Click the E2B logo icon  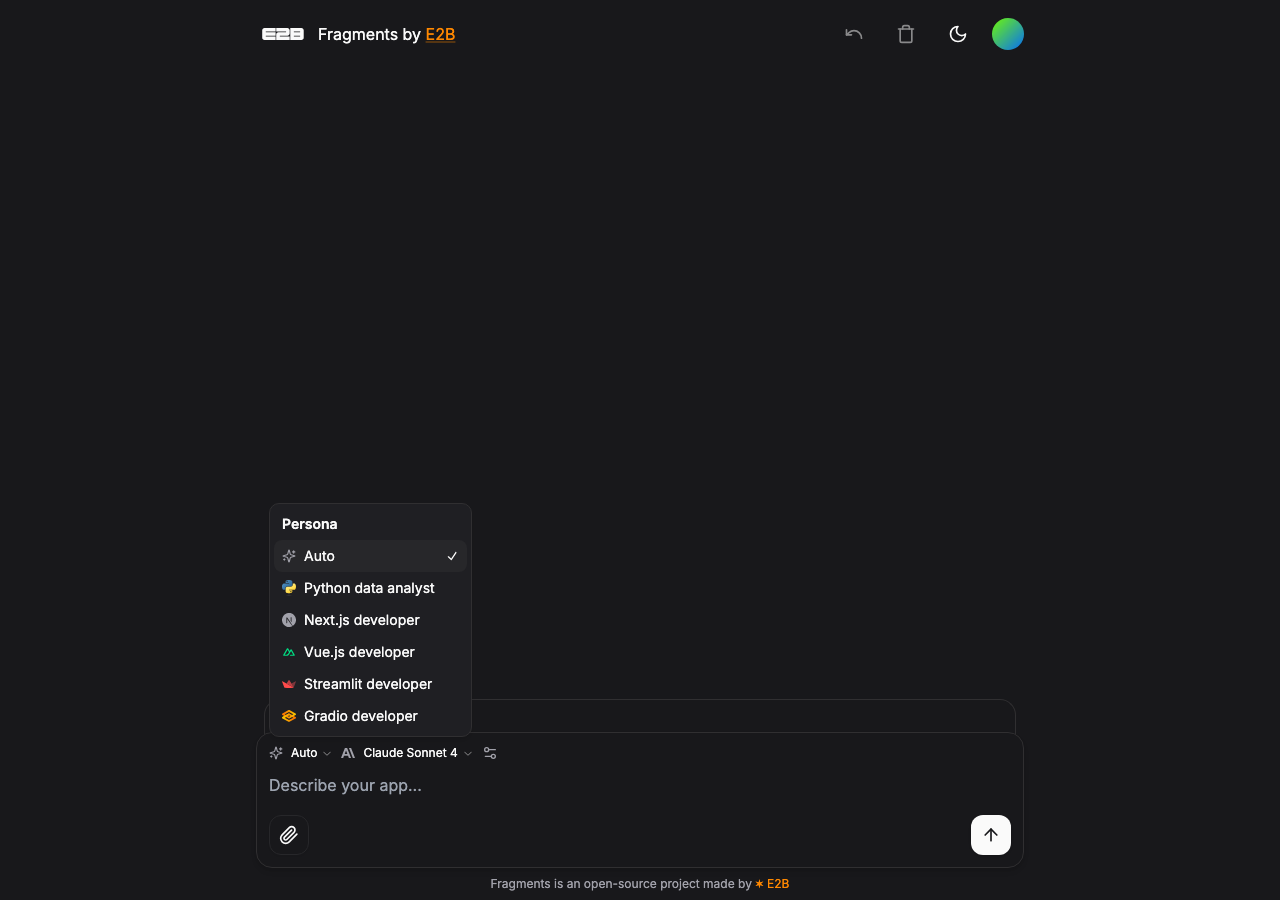tap(283, 34)
